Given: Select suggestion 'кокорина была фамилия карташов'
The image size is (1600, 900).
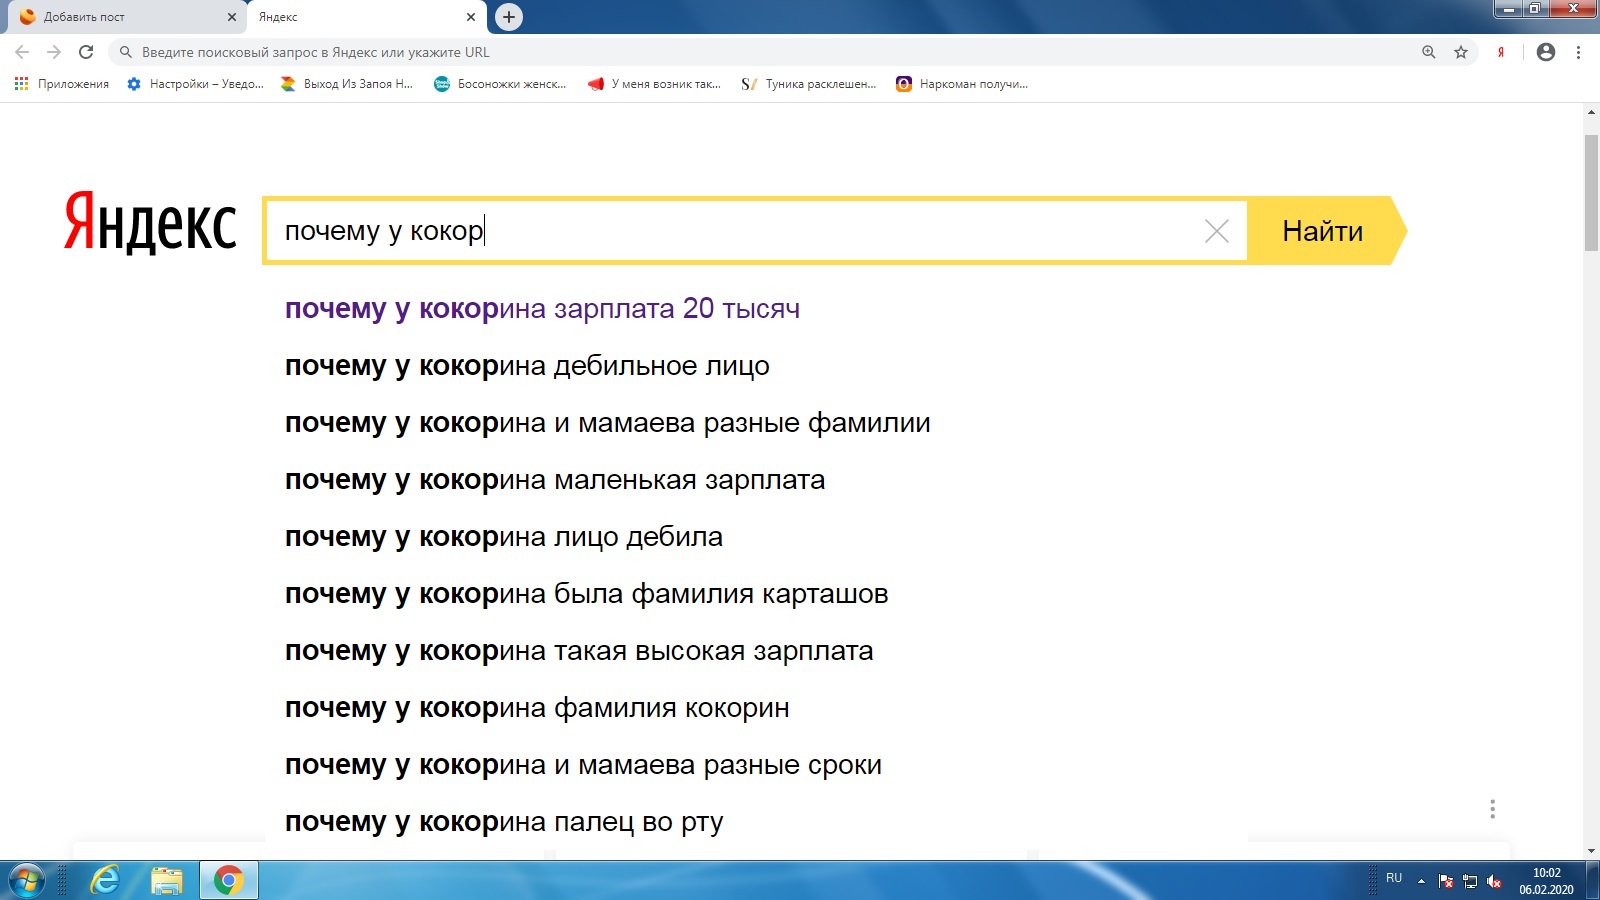Looking at the screenshot, I should pos(587,594).
